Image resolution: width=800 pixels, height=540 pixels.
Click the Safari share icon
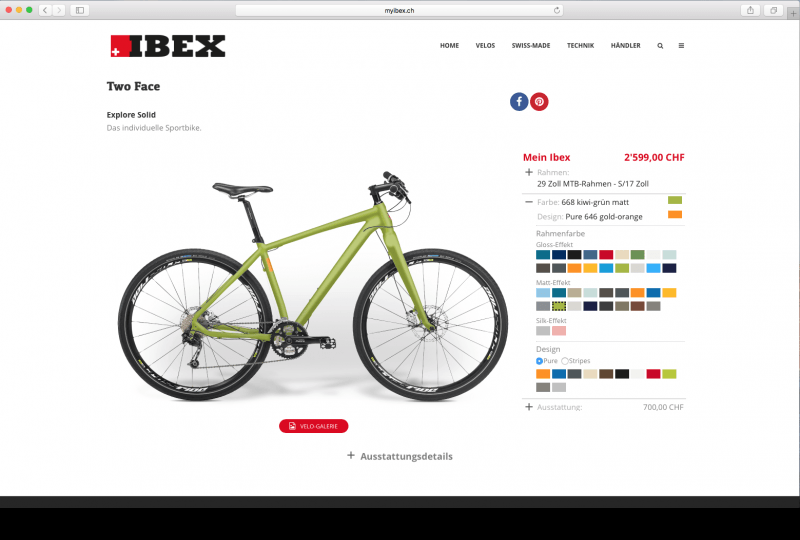point(750,10)
